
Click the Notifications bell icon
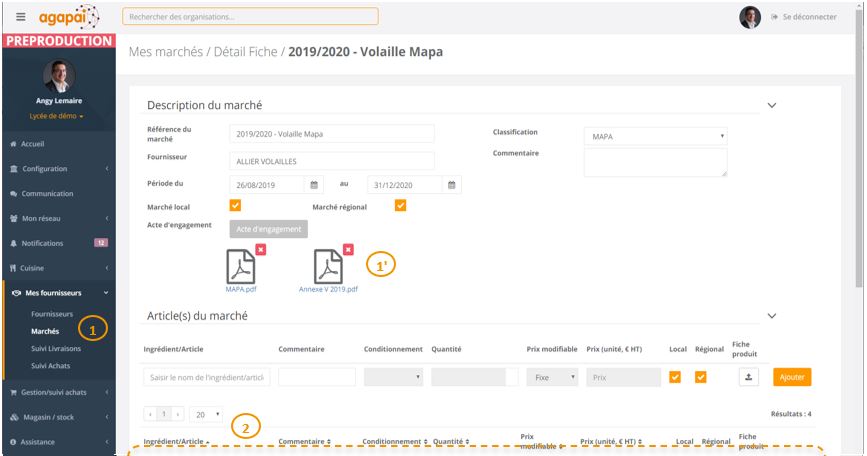pos(13,243)
